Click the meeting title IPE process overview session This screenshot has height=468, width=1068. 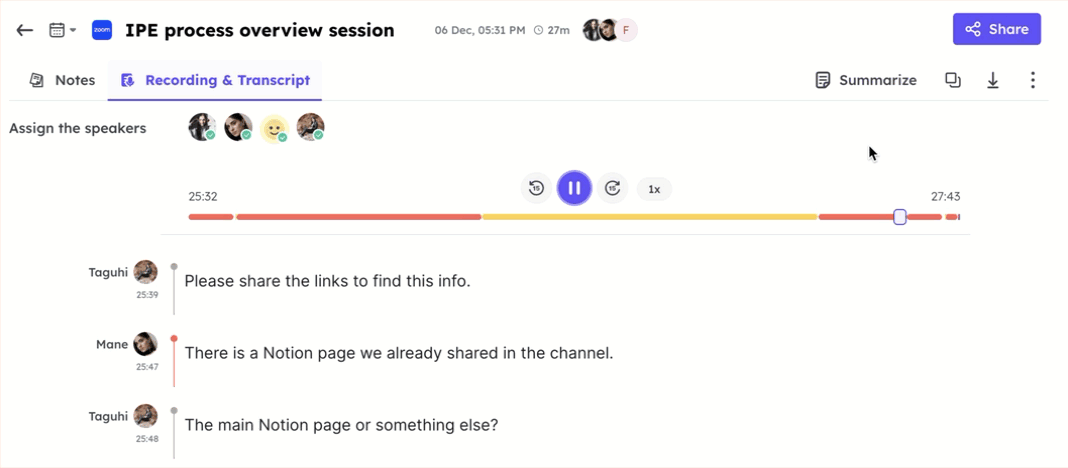(x=260, y=30)
